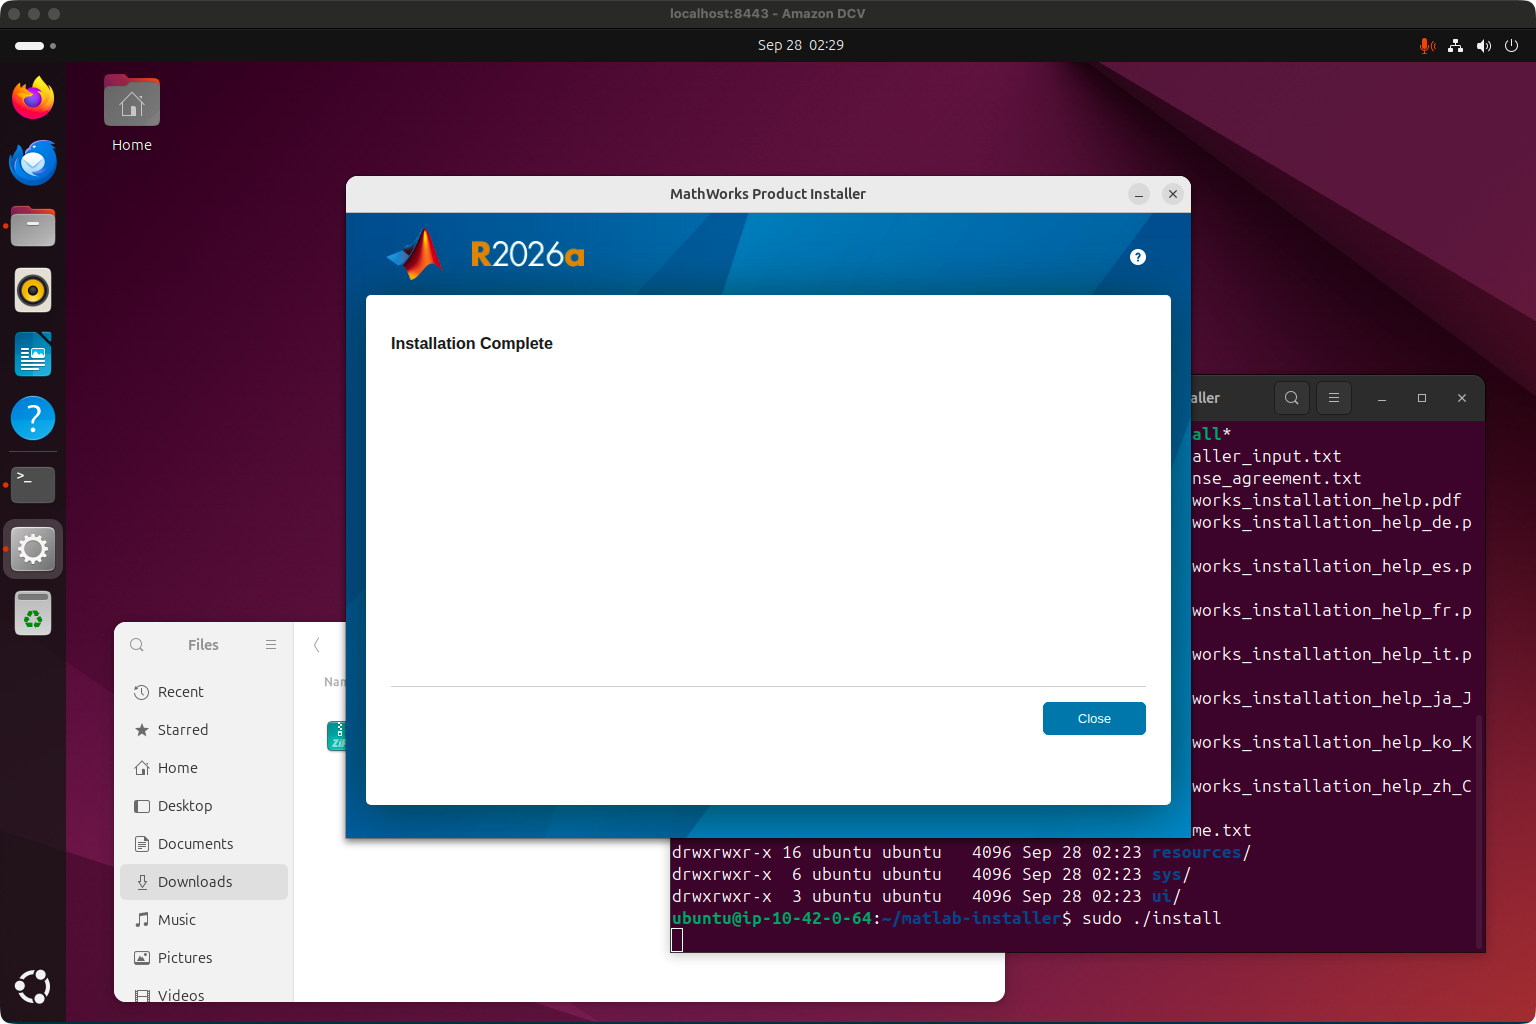1536x1024 pixels.
Task: Click the terminal search icon
Action: pos(1292,398)
